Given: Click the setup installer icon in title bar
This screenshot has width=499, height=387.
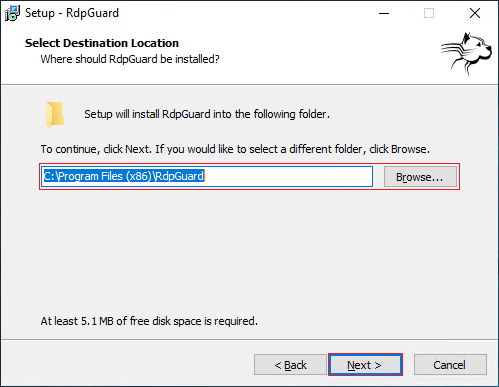Looking at the screenshot, I should coord(12,13).
